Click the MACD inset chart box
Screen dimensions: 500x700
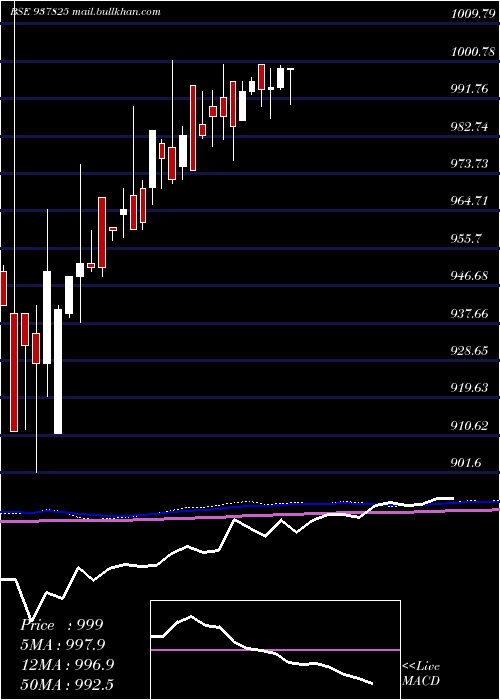(x=275, y=650)
